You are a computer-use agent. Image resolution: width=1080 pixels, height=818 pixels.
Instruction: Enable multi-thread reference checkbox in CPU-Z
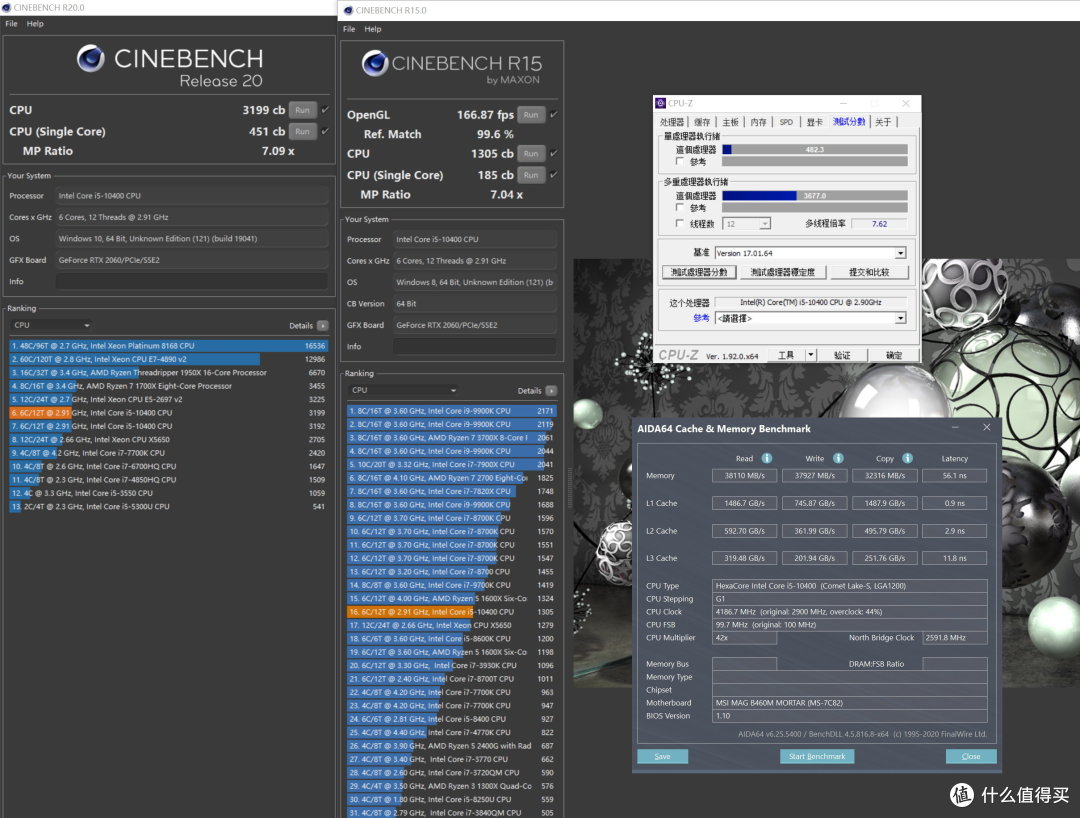[680, 207]
